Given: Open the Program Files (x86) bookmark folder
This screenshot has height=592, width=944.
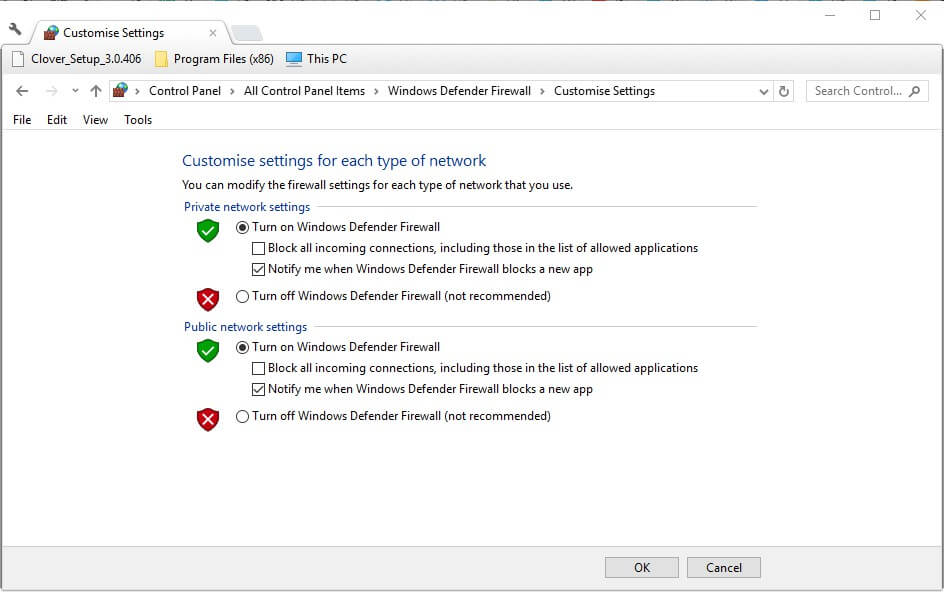Looking at the screenshot, I should point(214,59).
